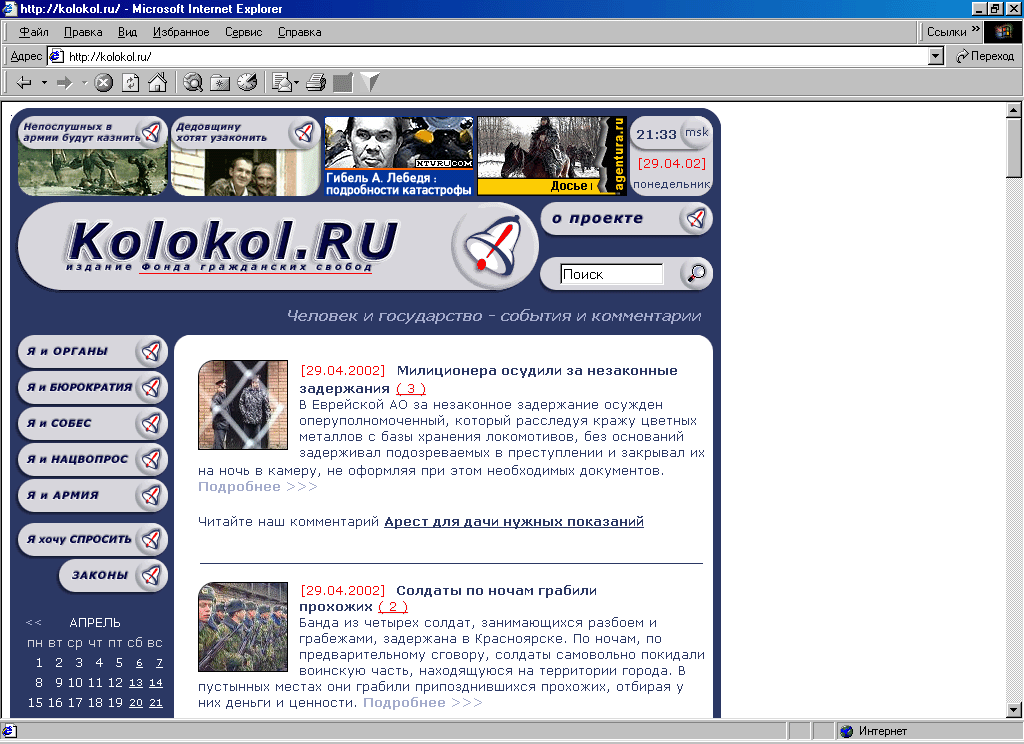This screenshot has width=1024, height=744.
Task: Open the Правка menu
Action: [x=83, y=32]
